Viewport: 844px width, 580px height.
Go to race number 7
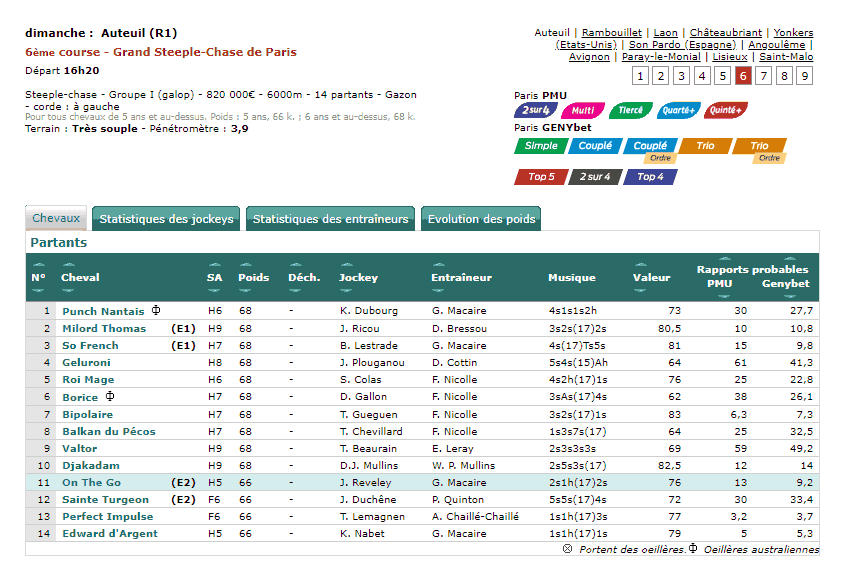pyautogui.click(x=764, y=76)
